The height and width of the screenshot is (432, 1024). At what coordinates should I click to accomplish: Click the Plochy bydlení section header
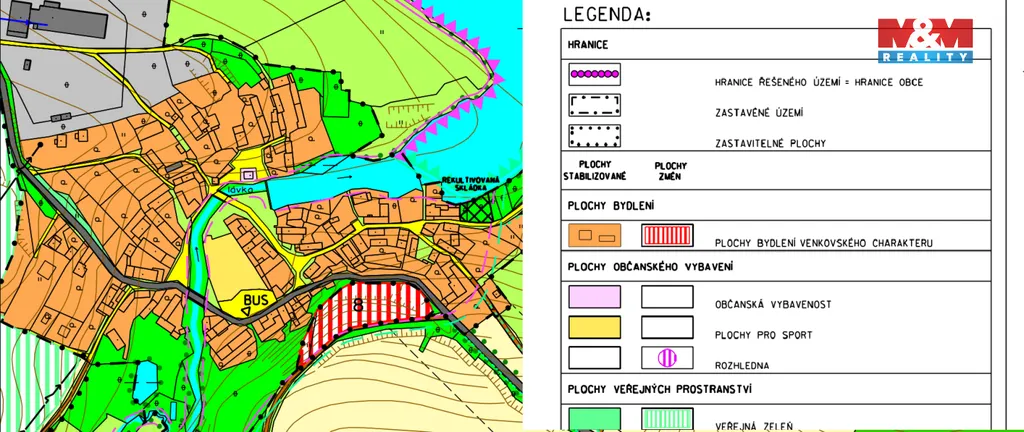click(x=611, y=206)
